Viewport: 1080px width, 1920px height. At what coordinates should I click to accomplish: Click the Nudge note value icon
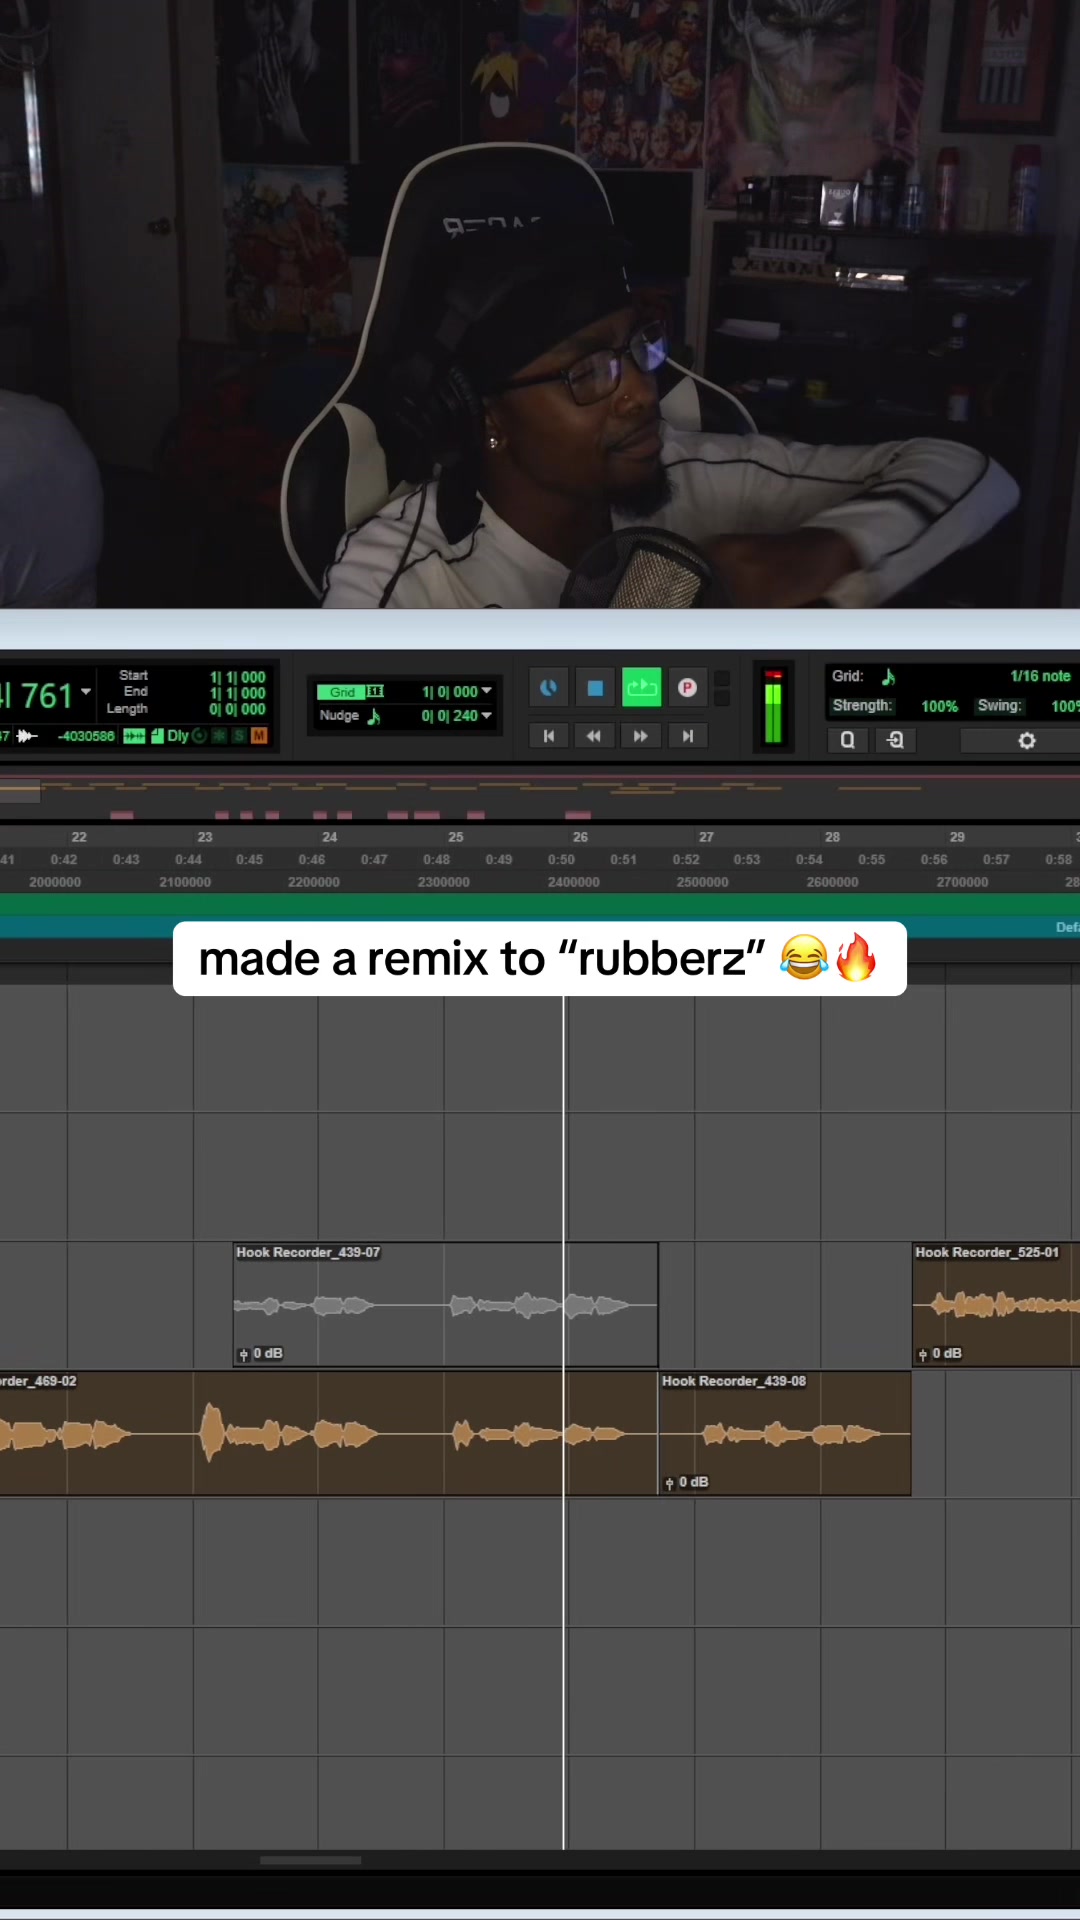tap(374, 716)
